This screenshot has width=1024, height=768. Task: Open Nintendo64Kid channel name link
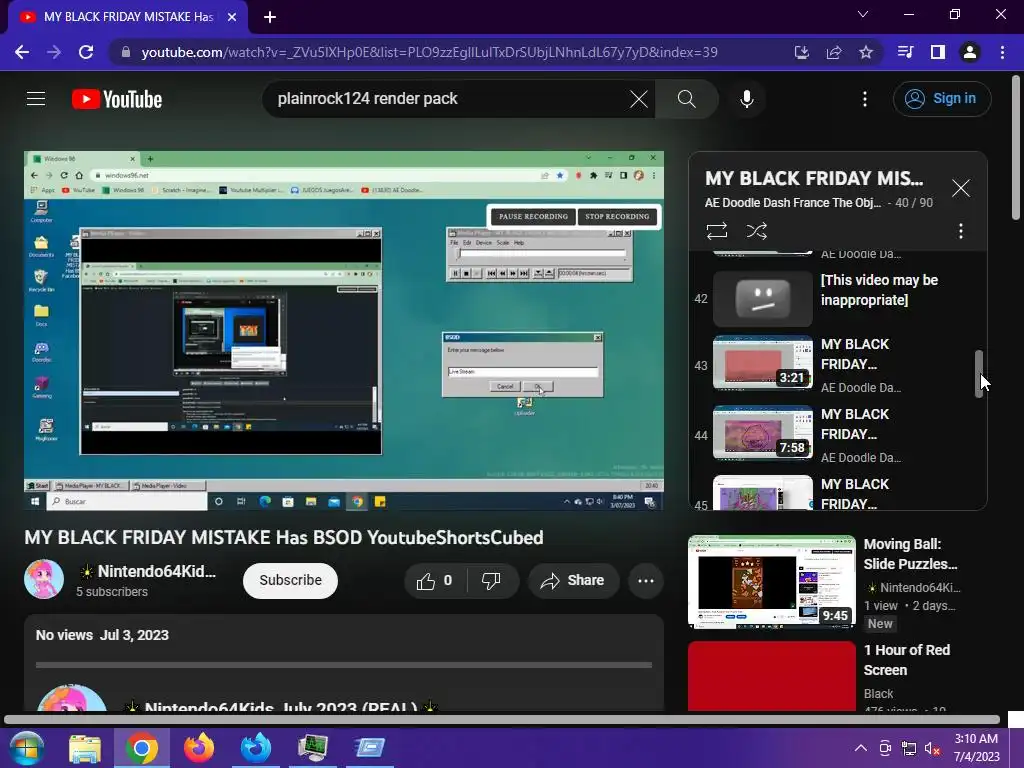click(x=156, y=571)
